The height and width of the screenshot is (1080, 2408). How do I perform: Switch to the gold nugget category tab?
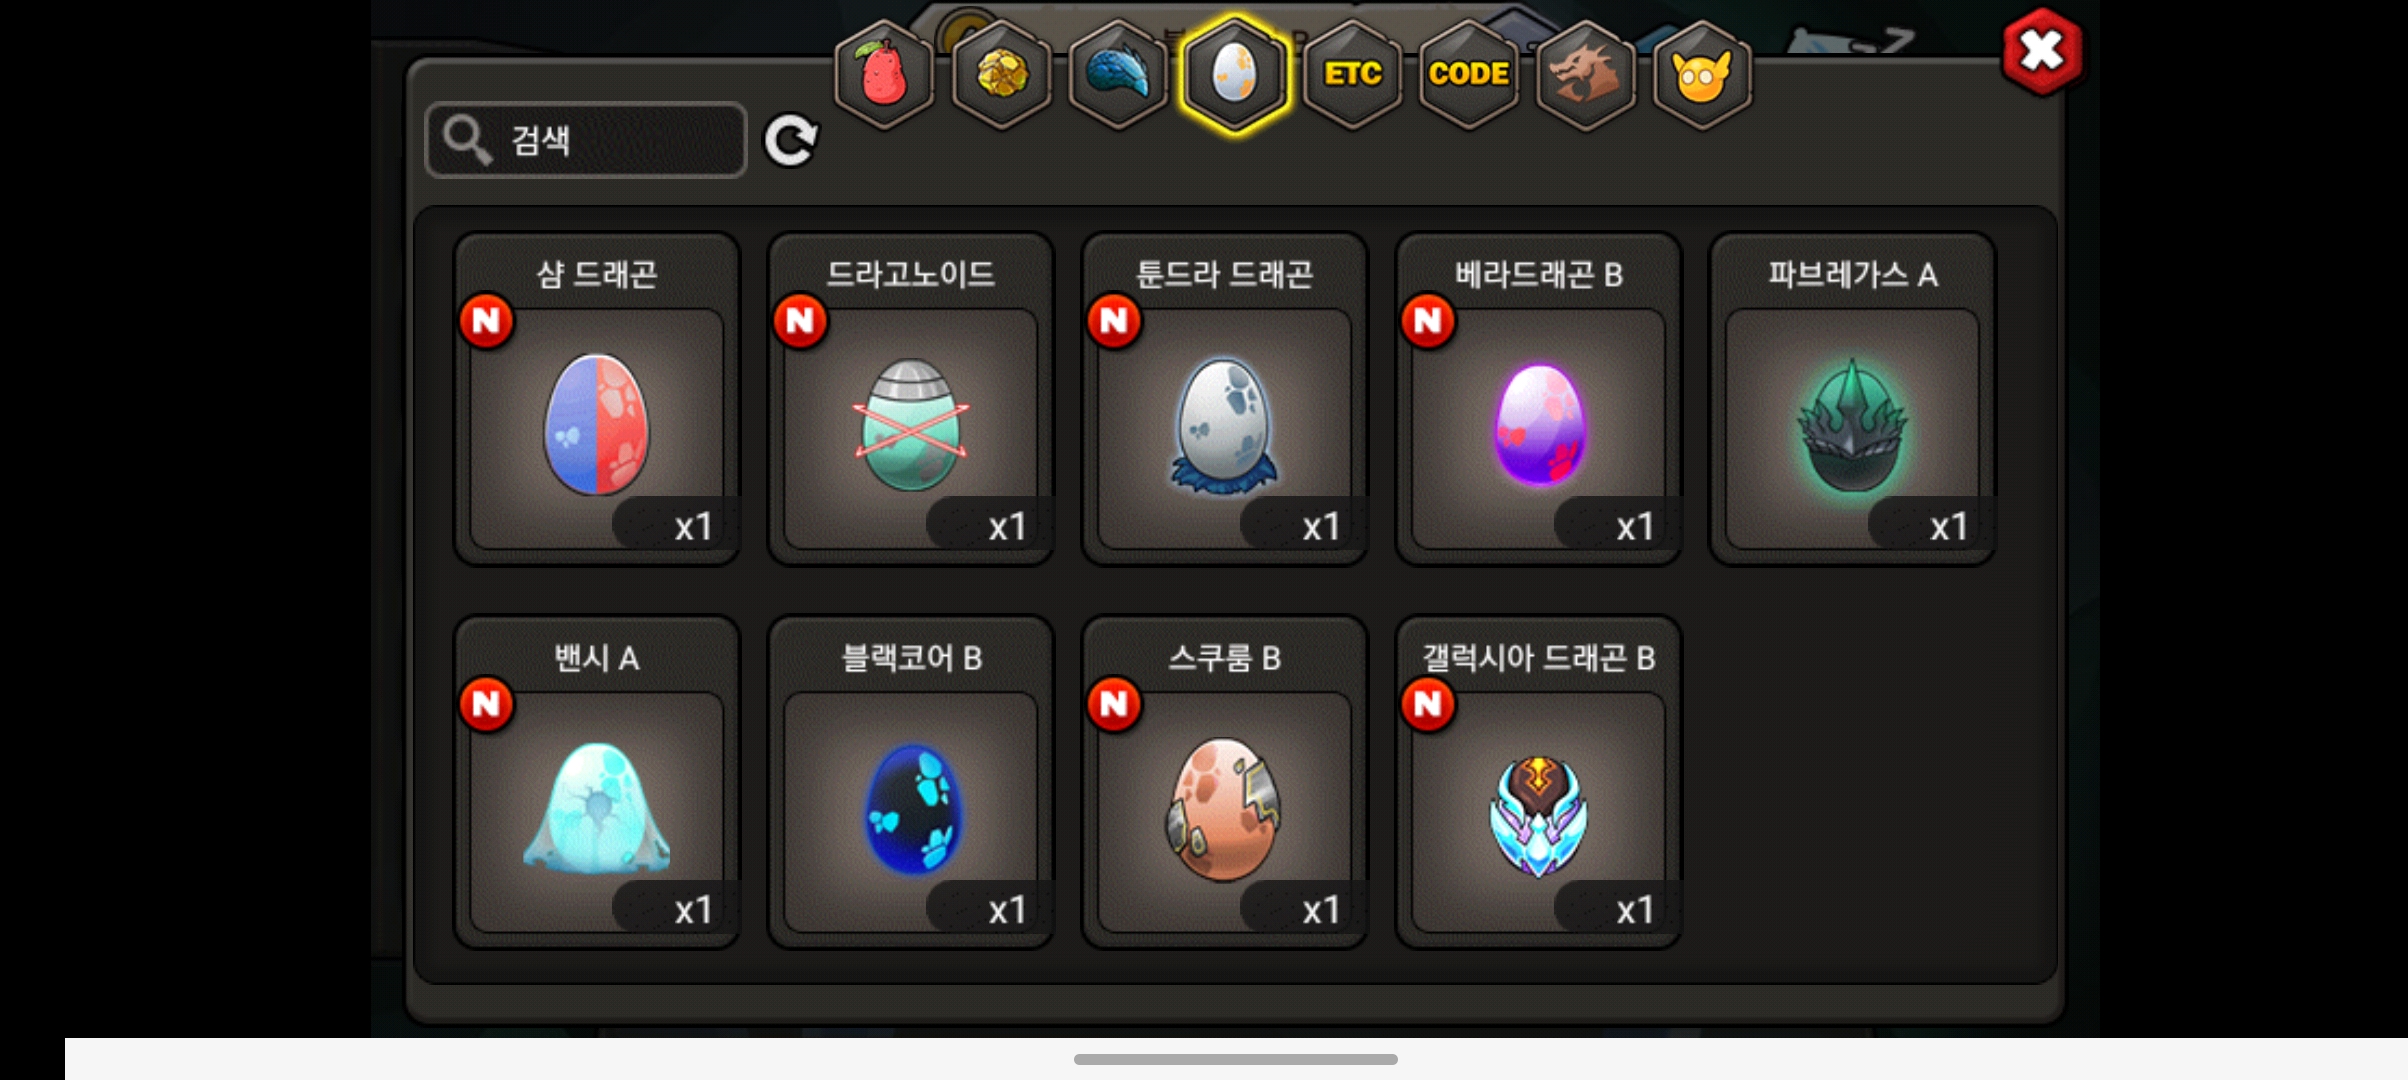click(x=1001, y=75)
